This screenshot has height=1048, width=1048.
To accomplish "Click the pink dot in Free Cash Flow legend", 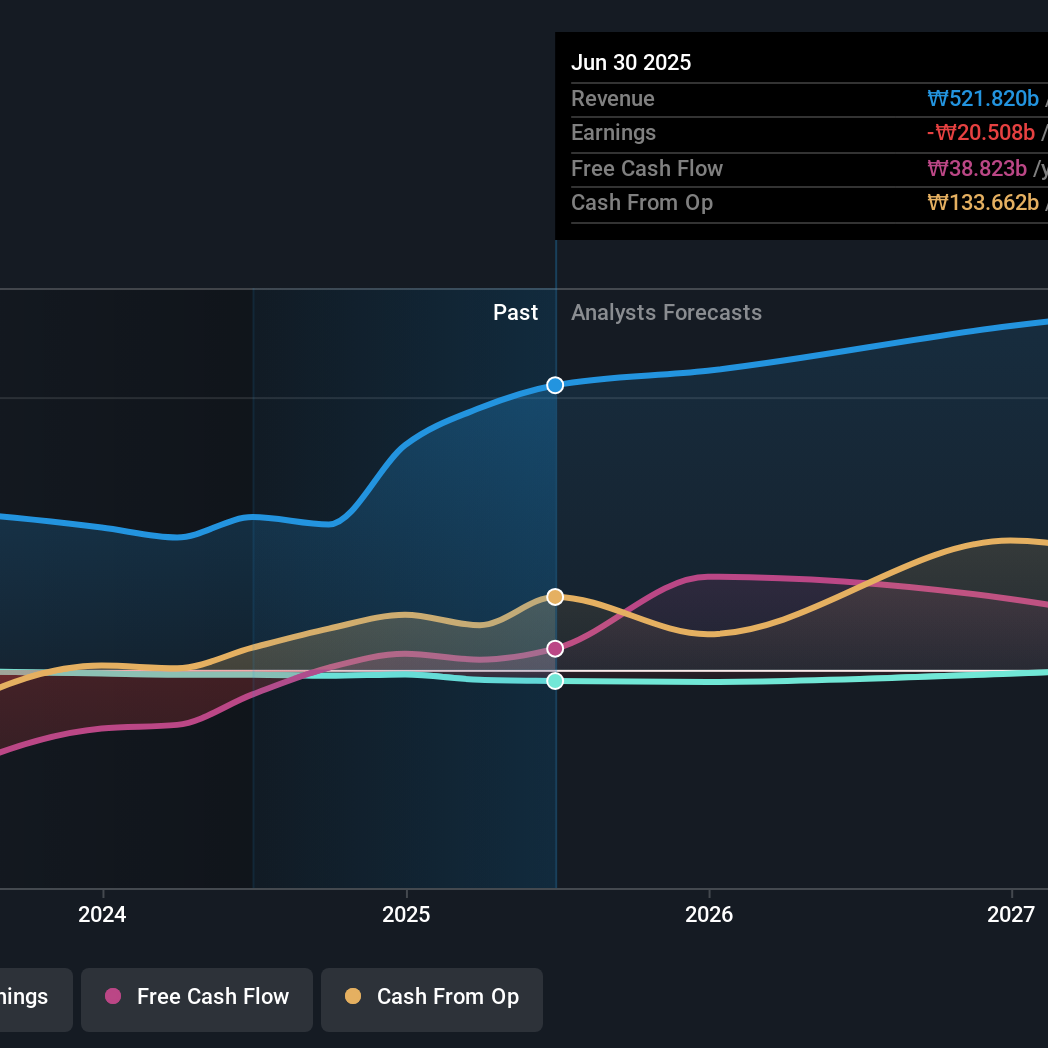I will [113, 996].
